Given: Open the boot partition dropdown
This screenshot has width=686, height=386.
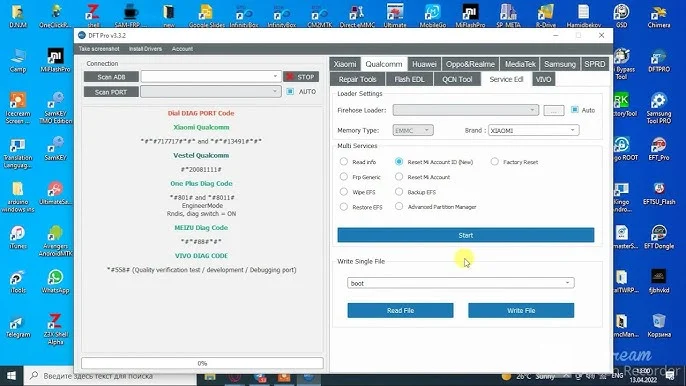Looking at the screenshot, I should (x=567, y=283).
